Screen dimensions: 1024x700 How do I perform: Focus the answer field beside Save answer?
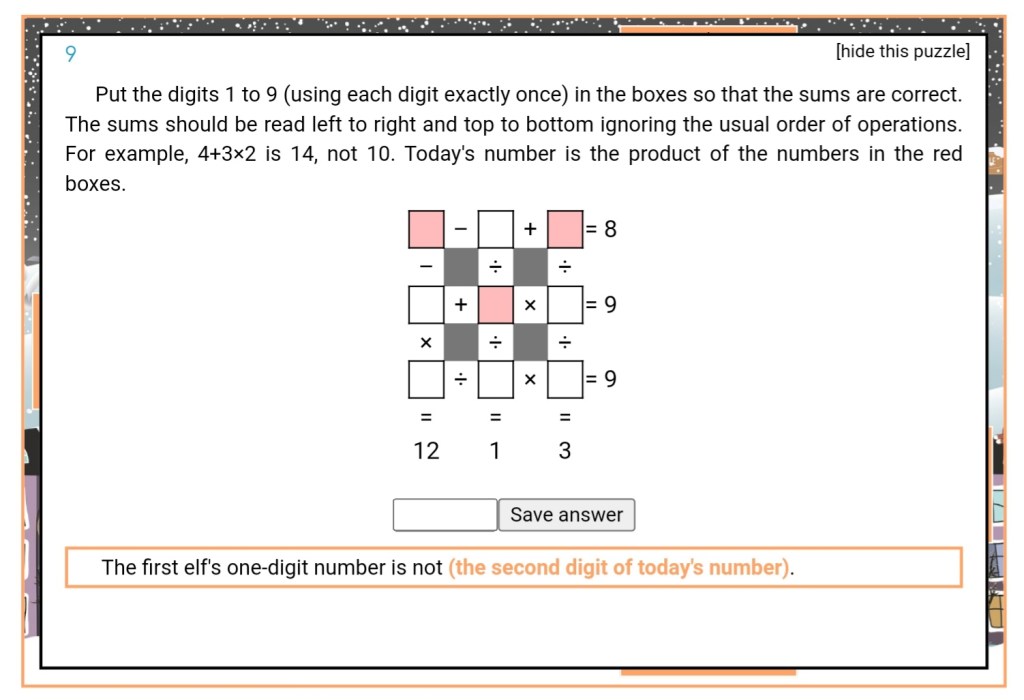pos(445,515)
